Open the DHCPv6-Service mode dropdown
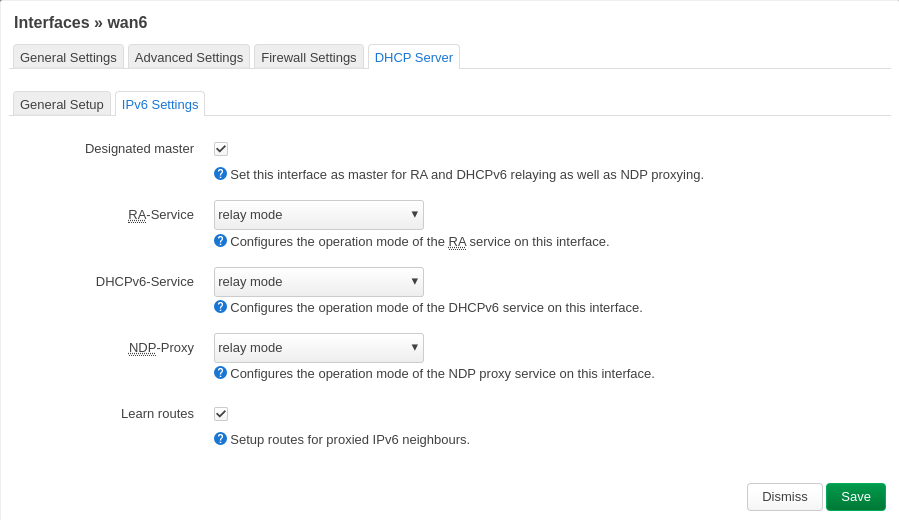Image resolution: width=899 pixels, height=520 pixels. coord(319,281)
